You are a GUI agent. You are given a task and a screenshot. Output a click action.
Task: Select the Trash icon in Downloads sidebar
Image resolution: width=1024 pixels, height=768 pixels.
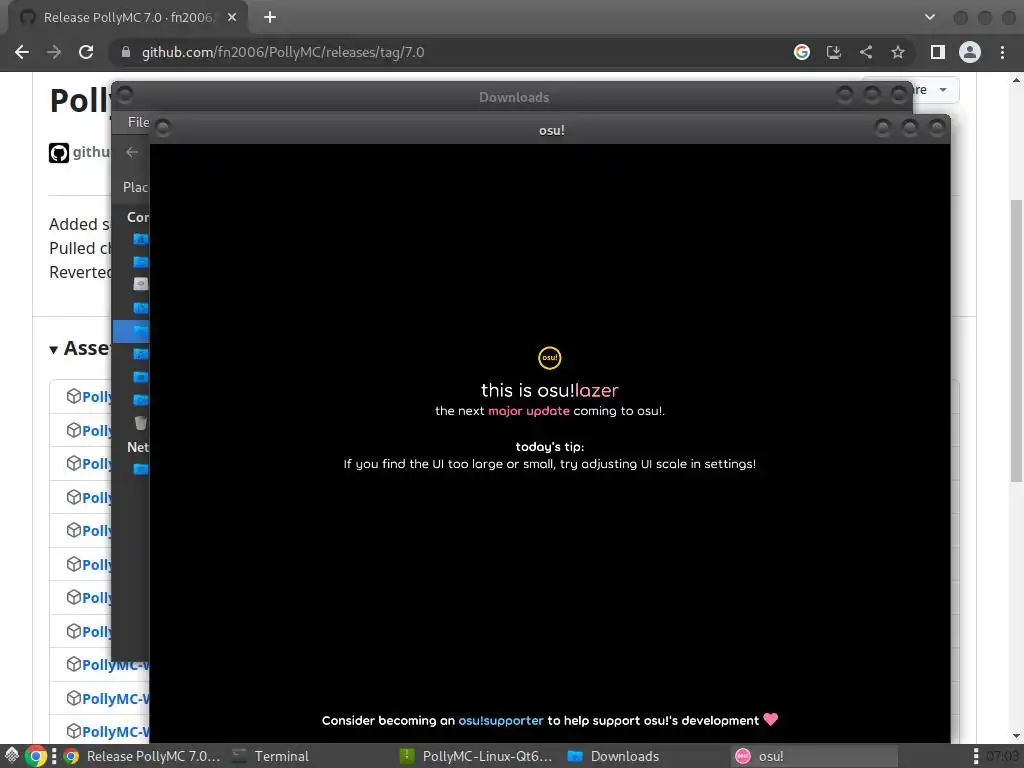coord(140,423)
